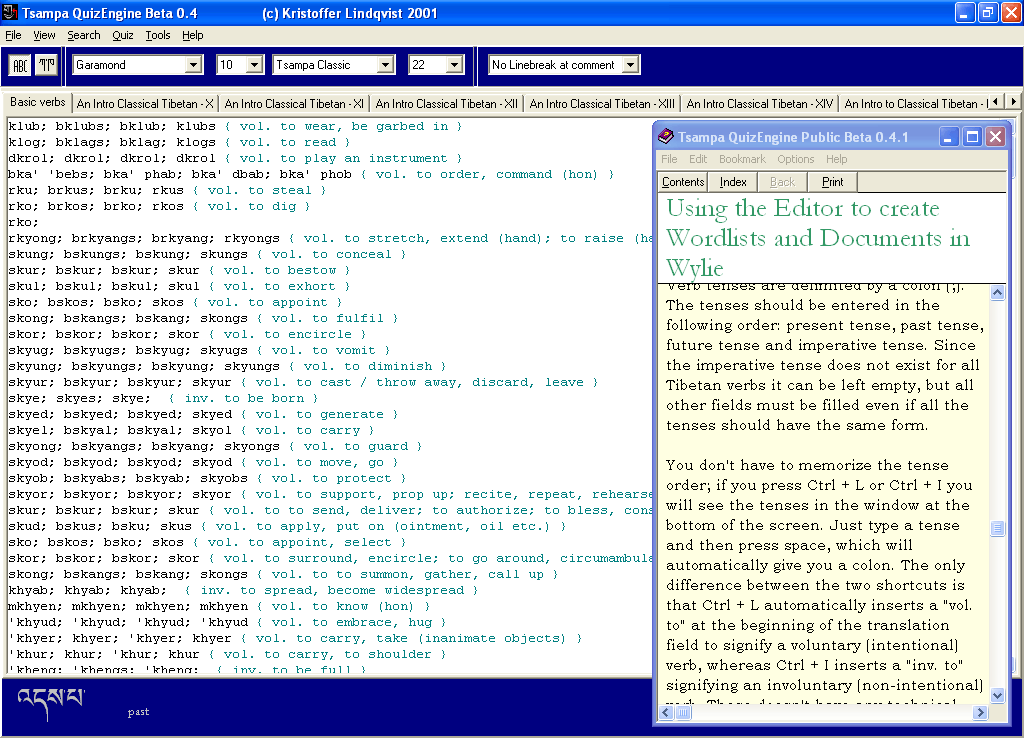1024x738 pixels.
Task: Switch to An Intro Classical Tibetan - XIII tab
Action: pyautogui.click(x=602, y=104)
